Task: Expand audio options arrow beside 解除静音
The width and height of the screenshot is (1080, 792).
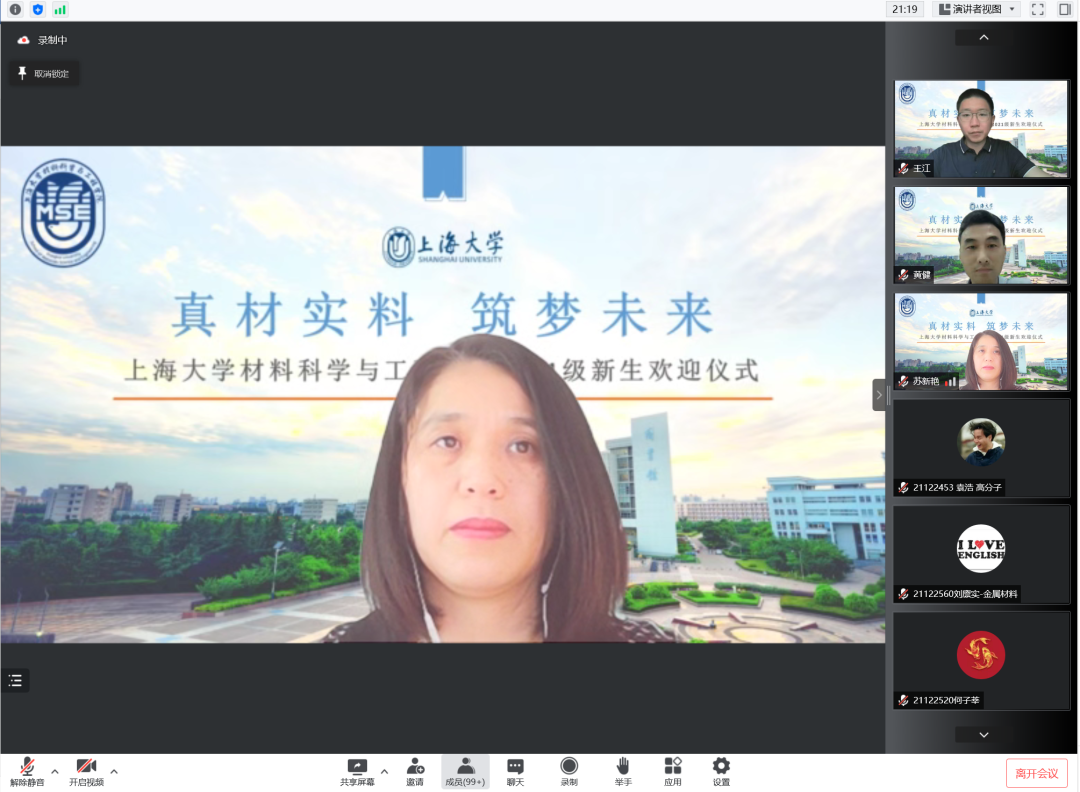Action: click(x=55, y=771)
